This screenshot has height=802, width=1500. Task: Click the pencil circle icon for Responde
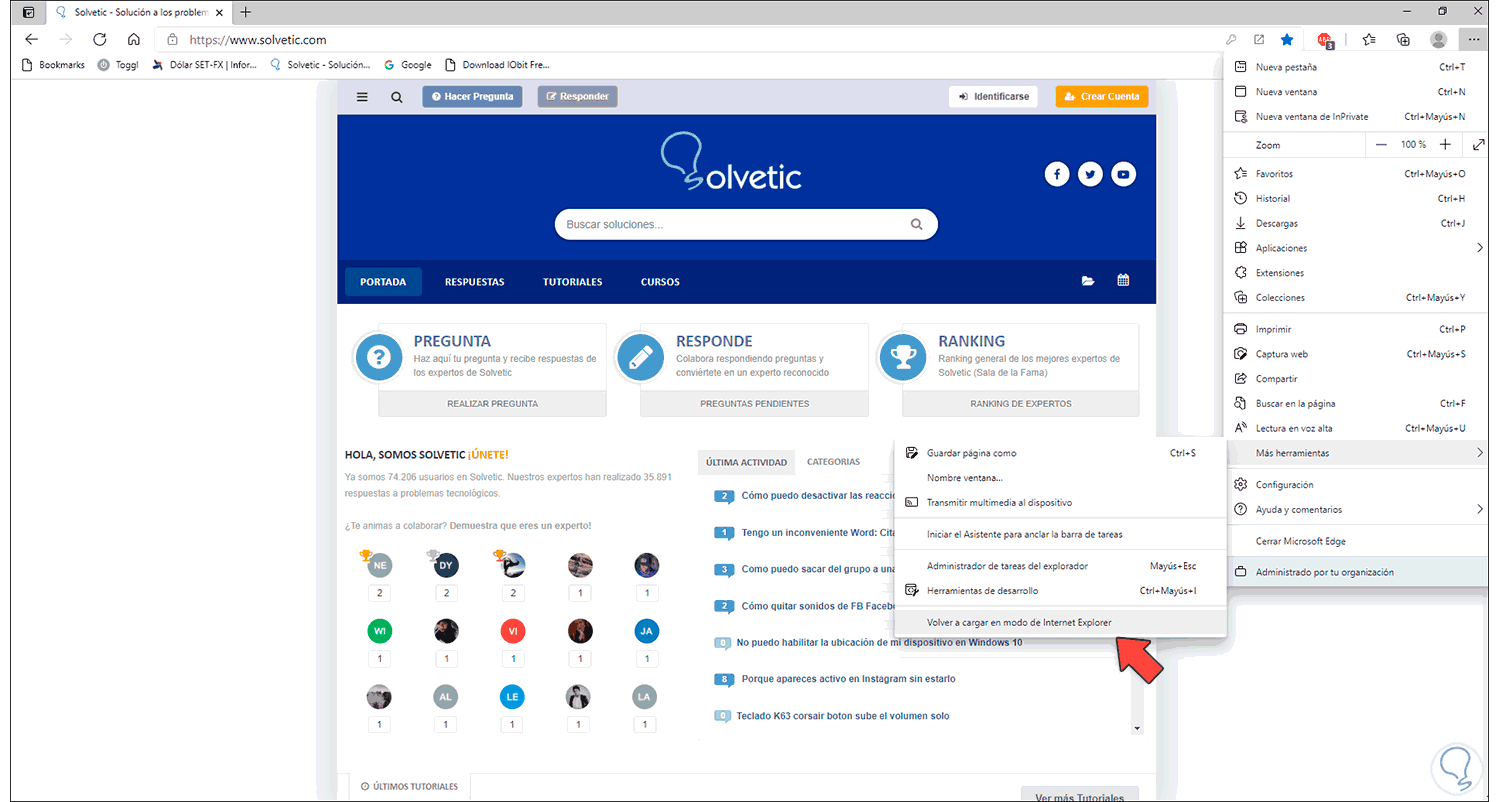click(x=641, y=357)
